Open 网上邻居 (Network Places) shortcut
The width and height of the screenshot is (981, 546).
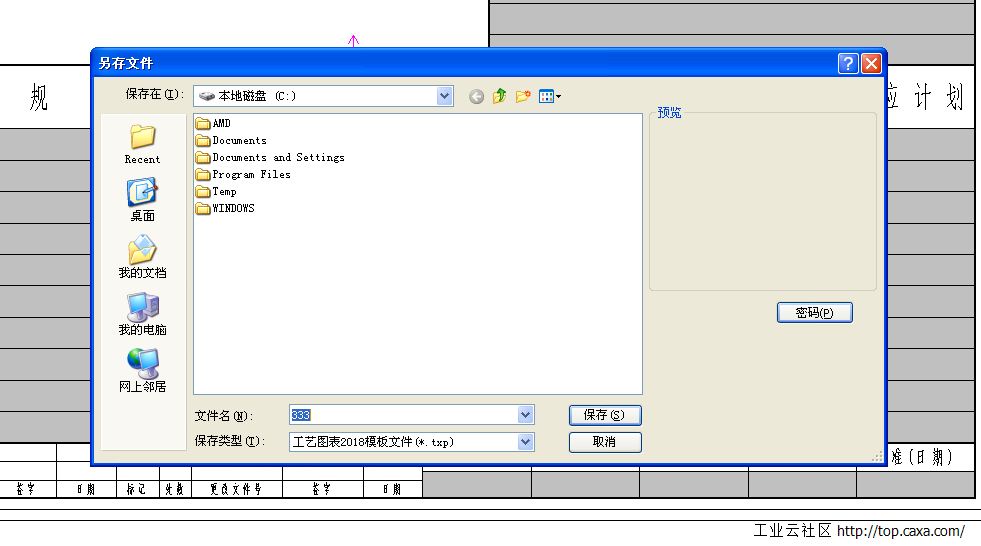click(x=142, y=371)
